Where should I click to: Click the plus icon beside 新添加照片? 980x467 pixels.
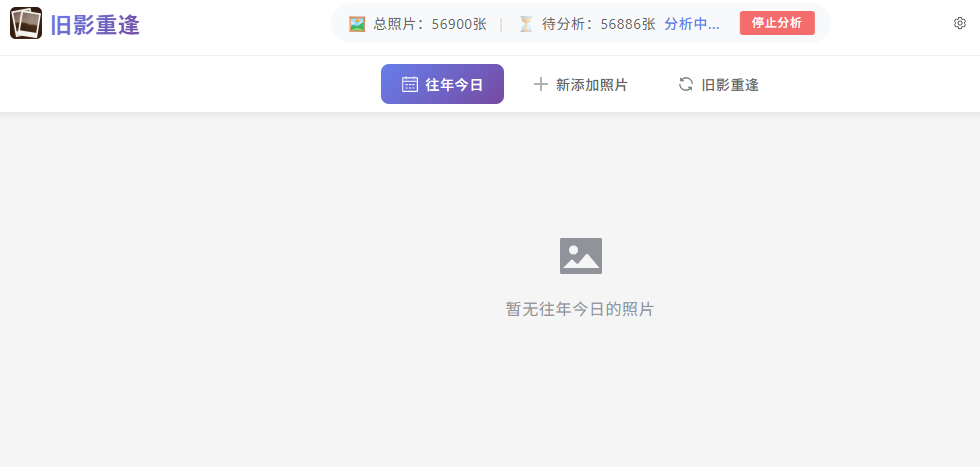(x=541, y=84)
